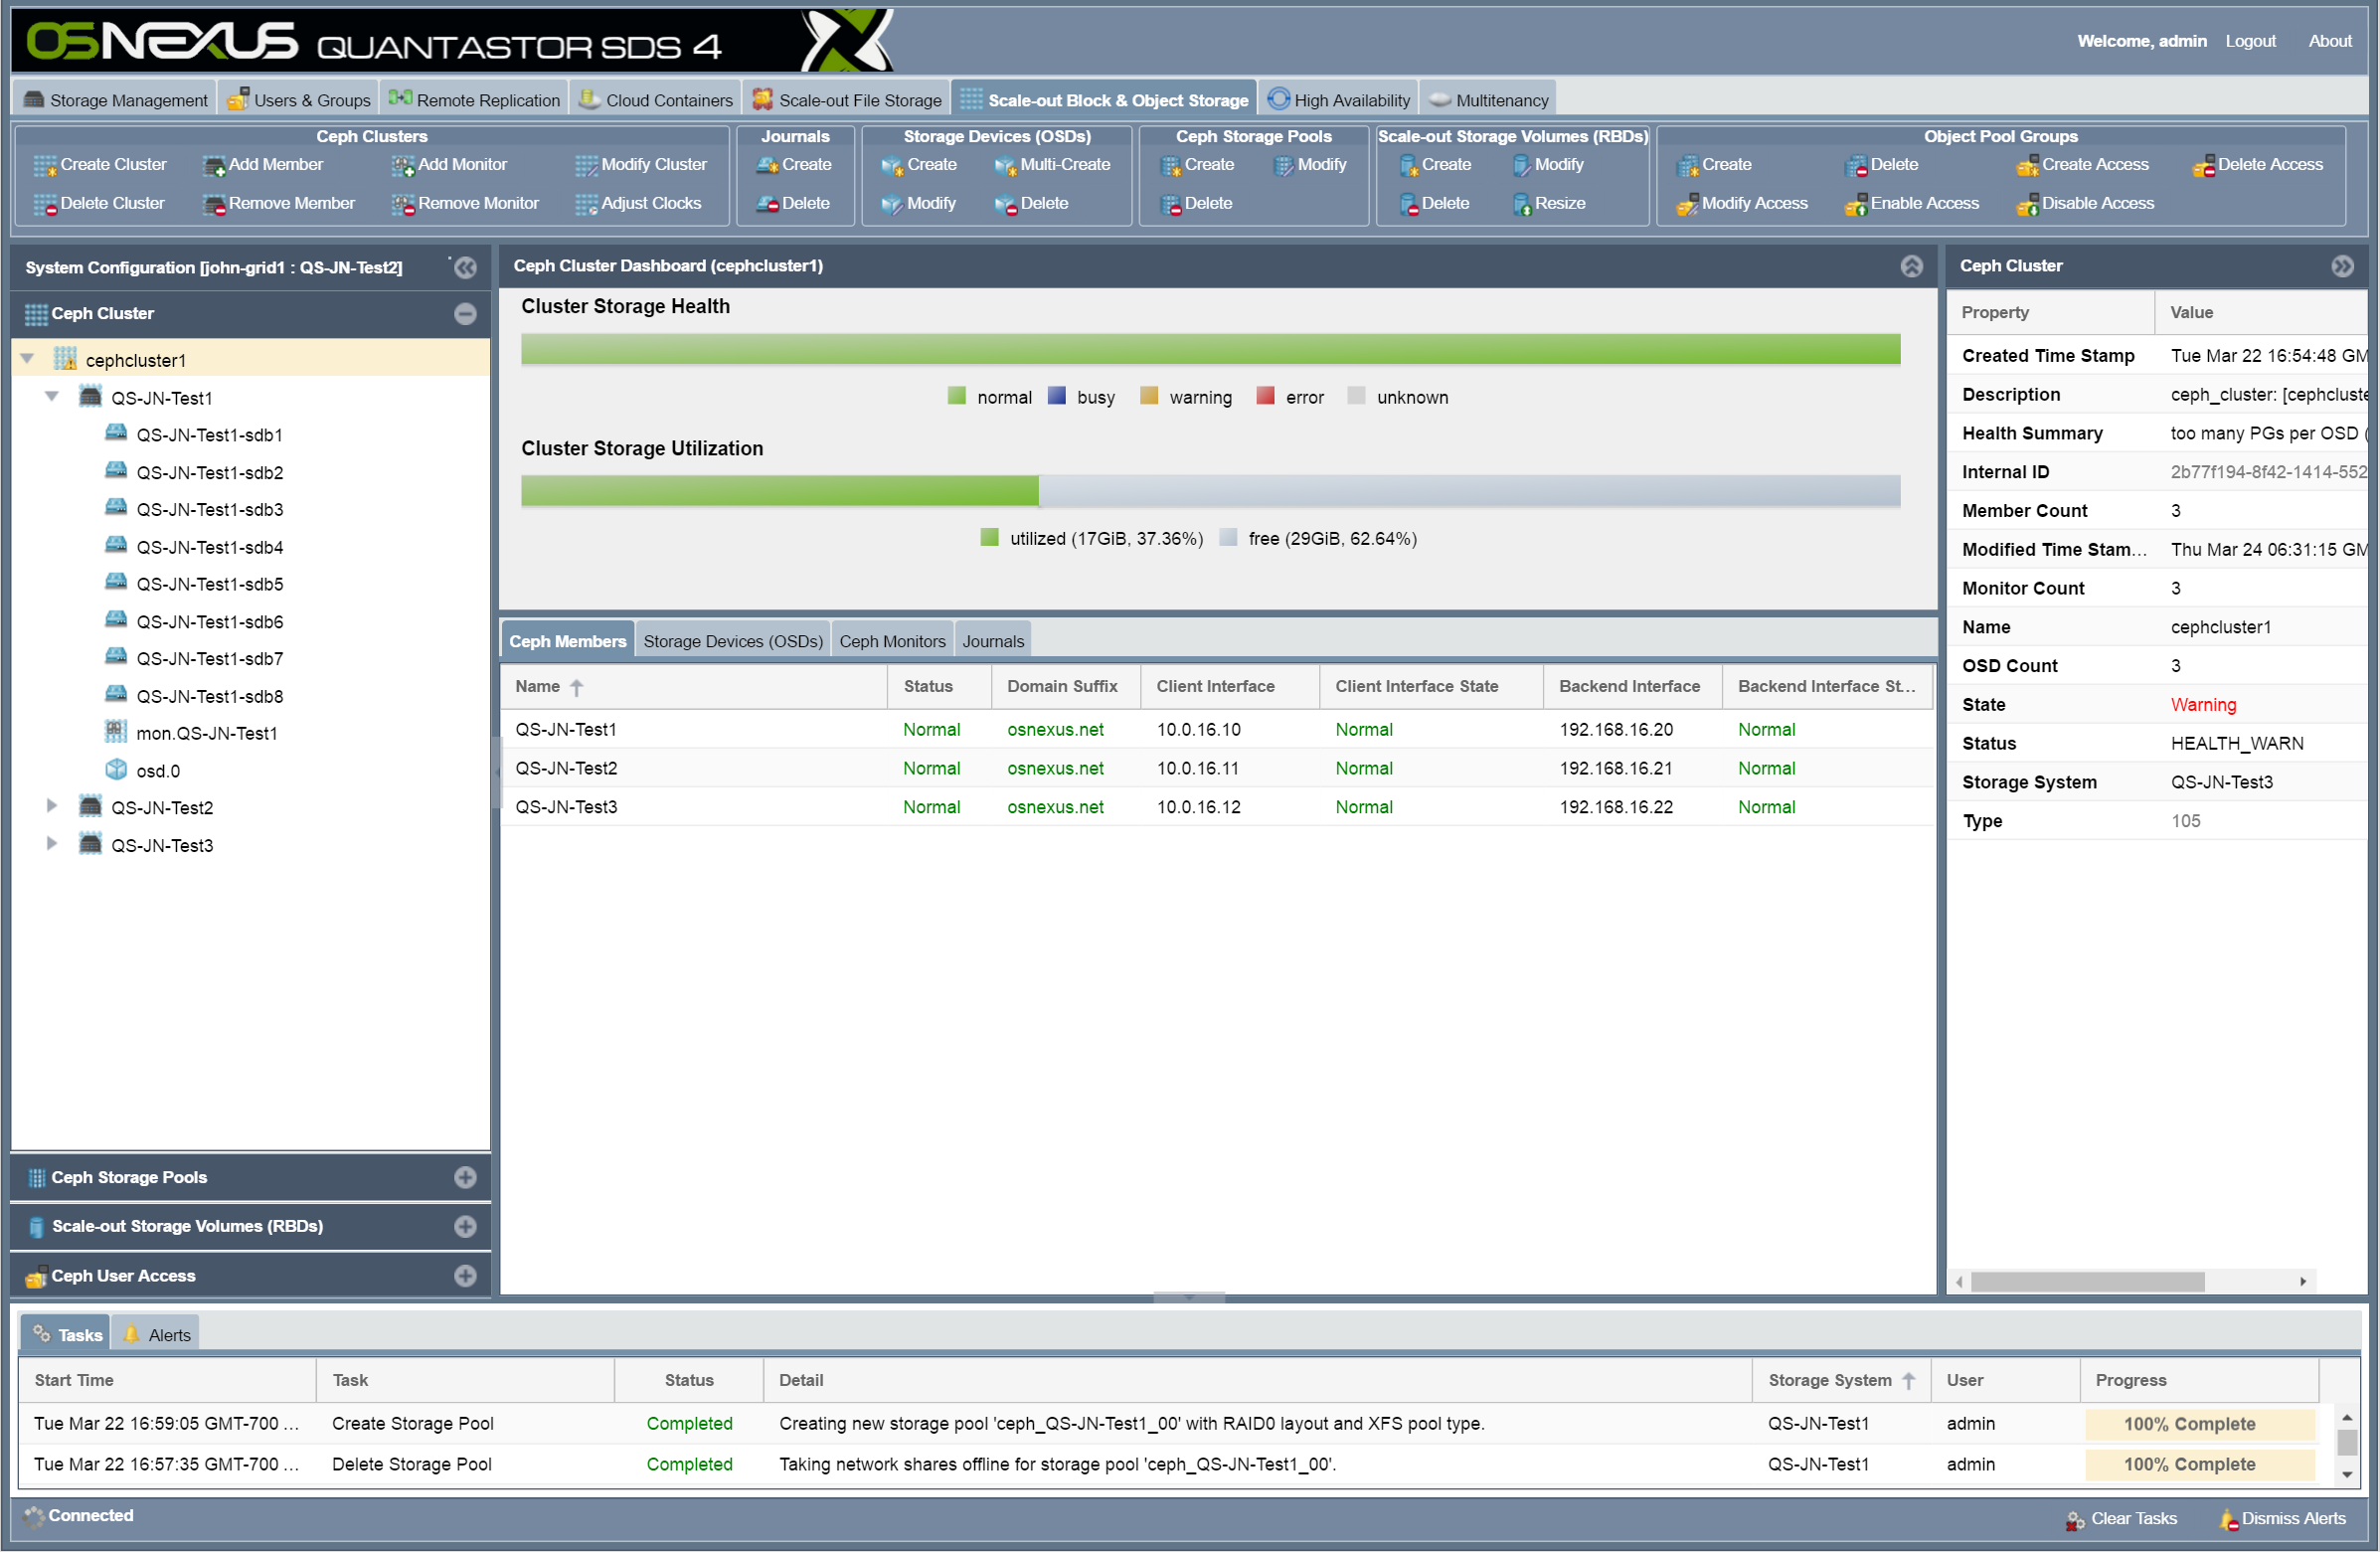Collapse the System Configuration panel
The width and height of the screenshot is (2380, 1552).
pos(465,267)
